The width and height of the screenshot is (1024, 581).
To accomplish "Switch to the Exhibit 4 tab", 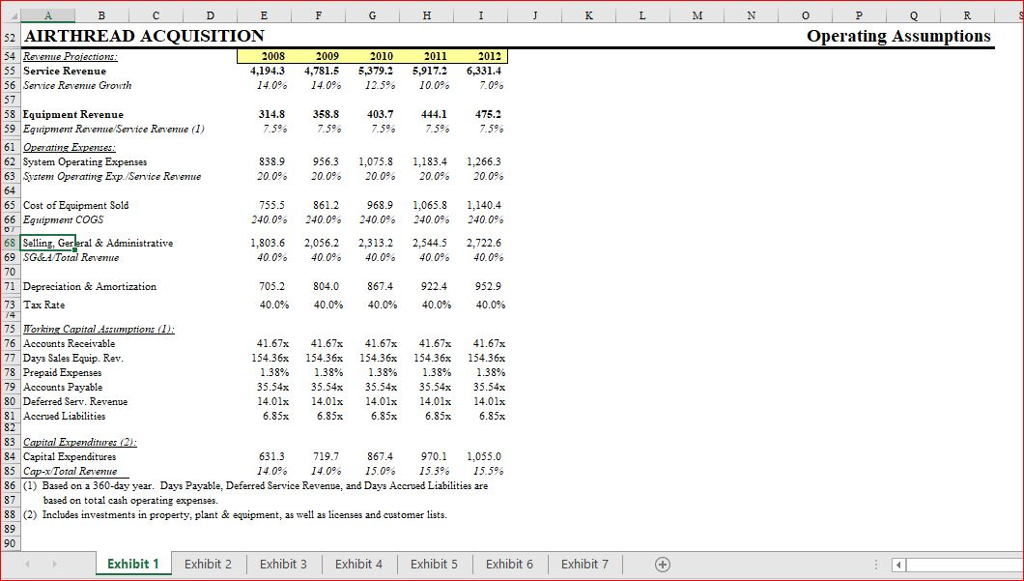I will click(359, 564).
